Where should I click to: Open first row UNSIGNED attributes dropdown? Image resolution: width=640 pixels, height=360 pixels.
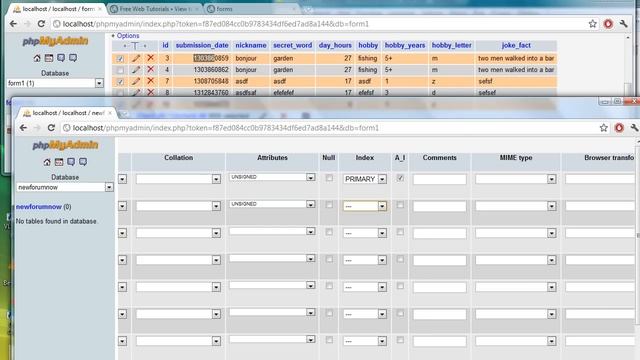tap(272, 177)
